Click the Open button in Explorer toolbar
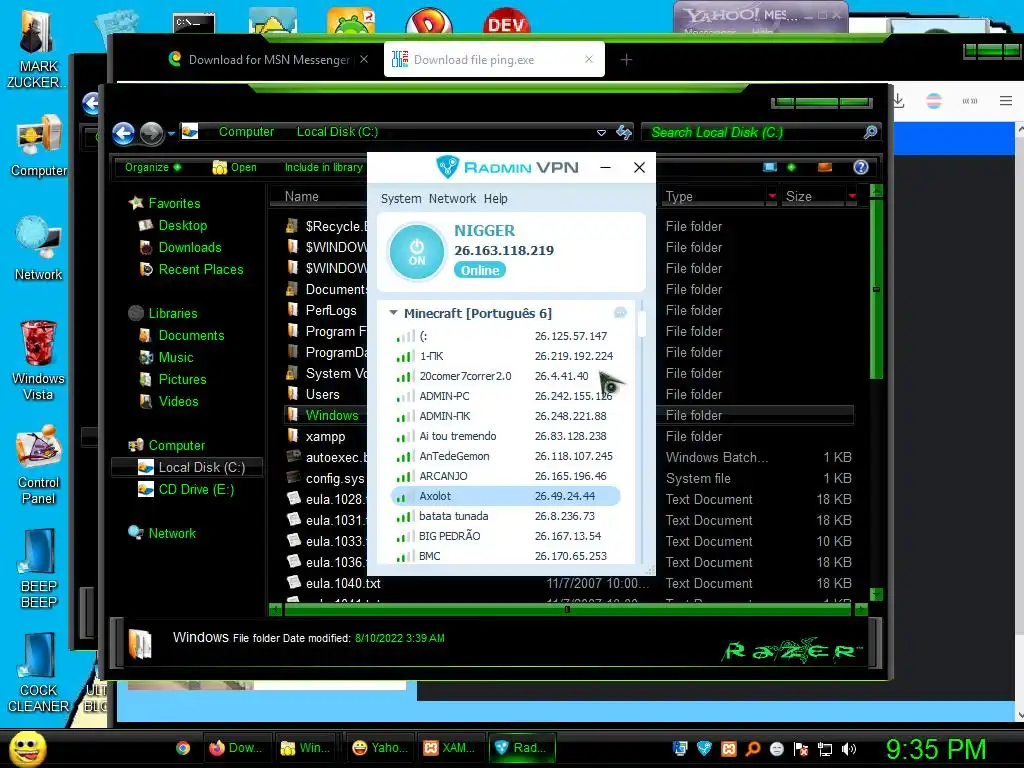This screenshot has width=1024, height=768. (234, 167)
